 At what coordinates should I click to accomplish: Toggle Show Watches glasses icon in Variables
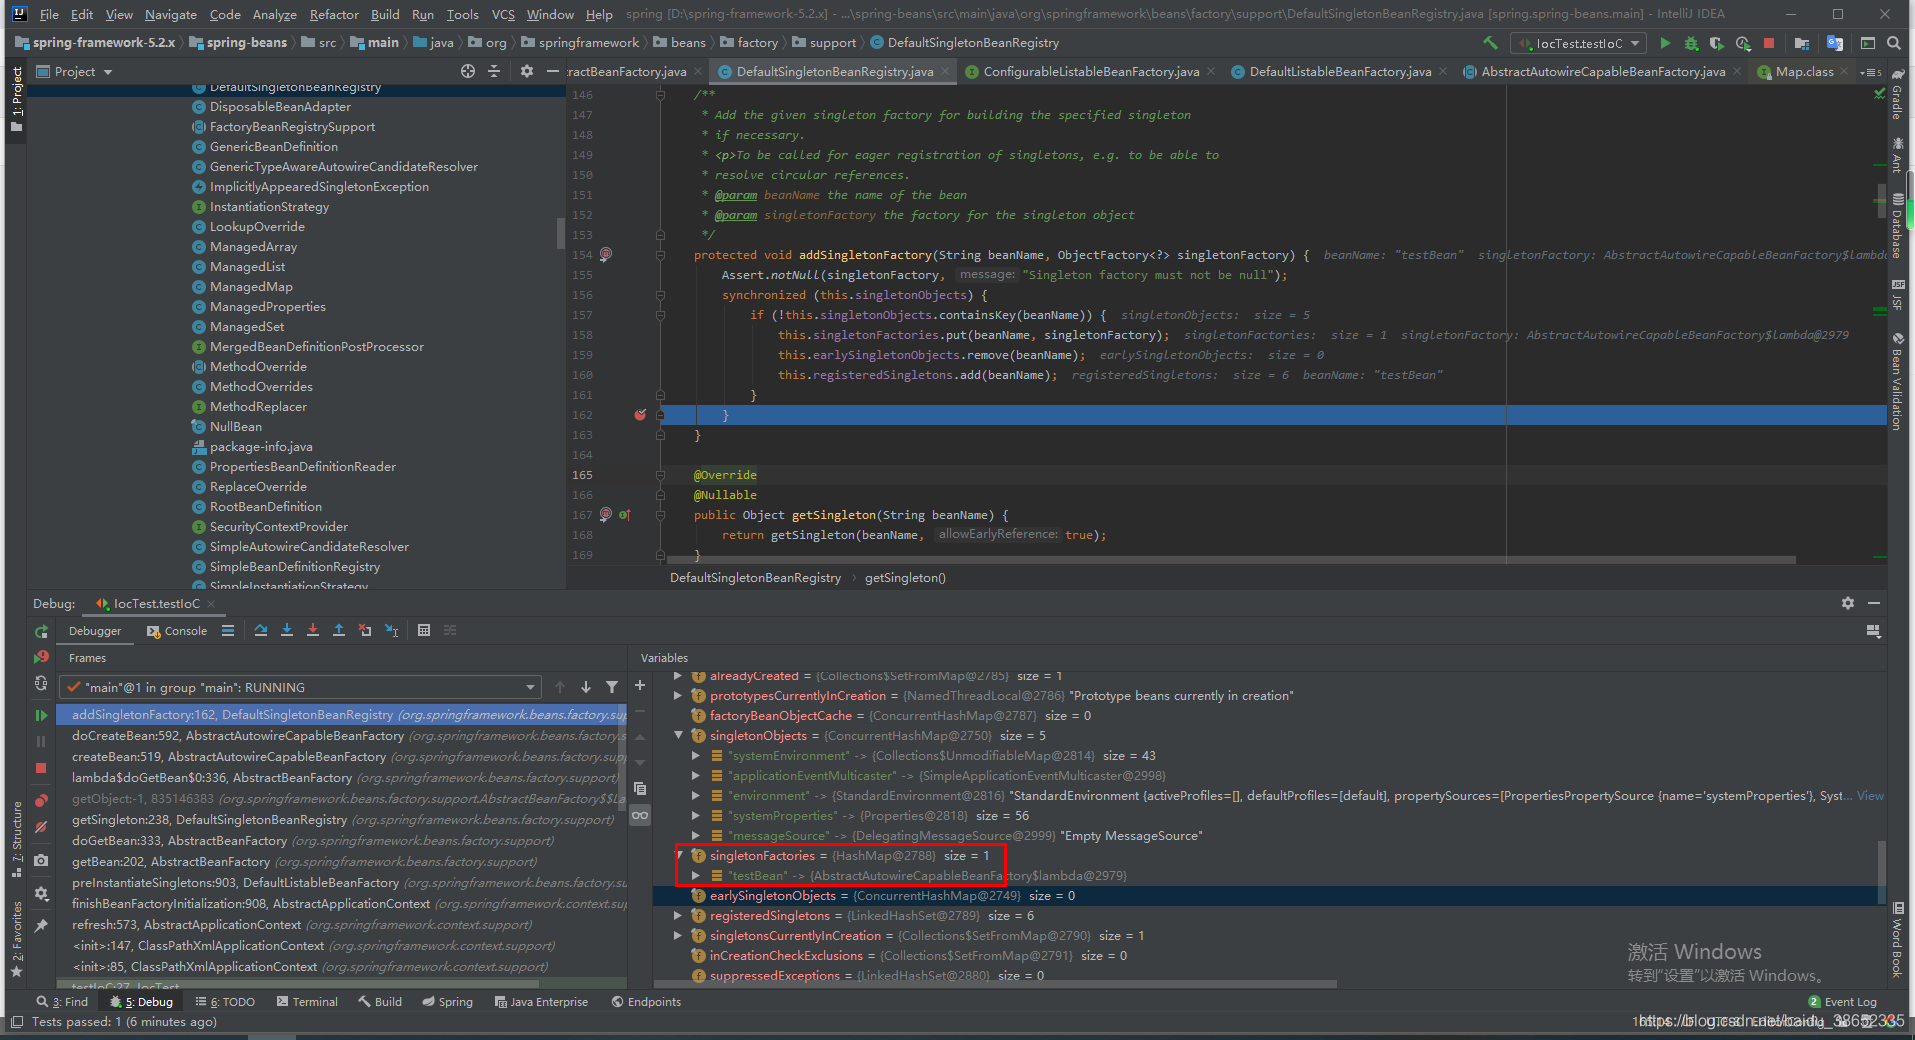pyautogui.click(x=640, y=815)
